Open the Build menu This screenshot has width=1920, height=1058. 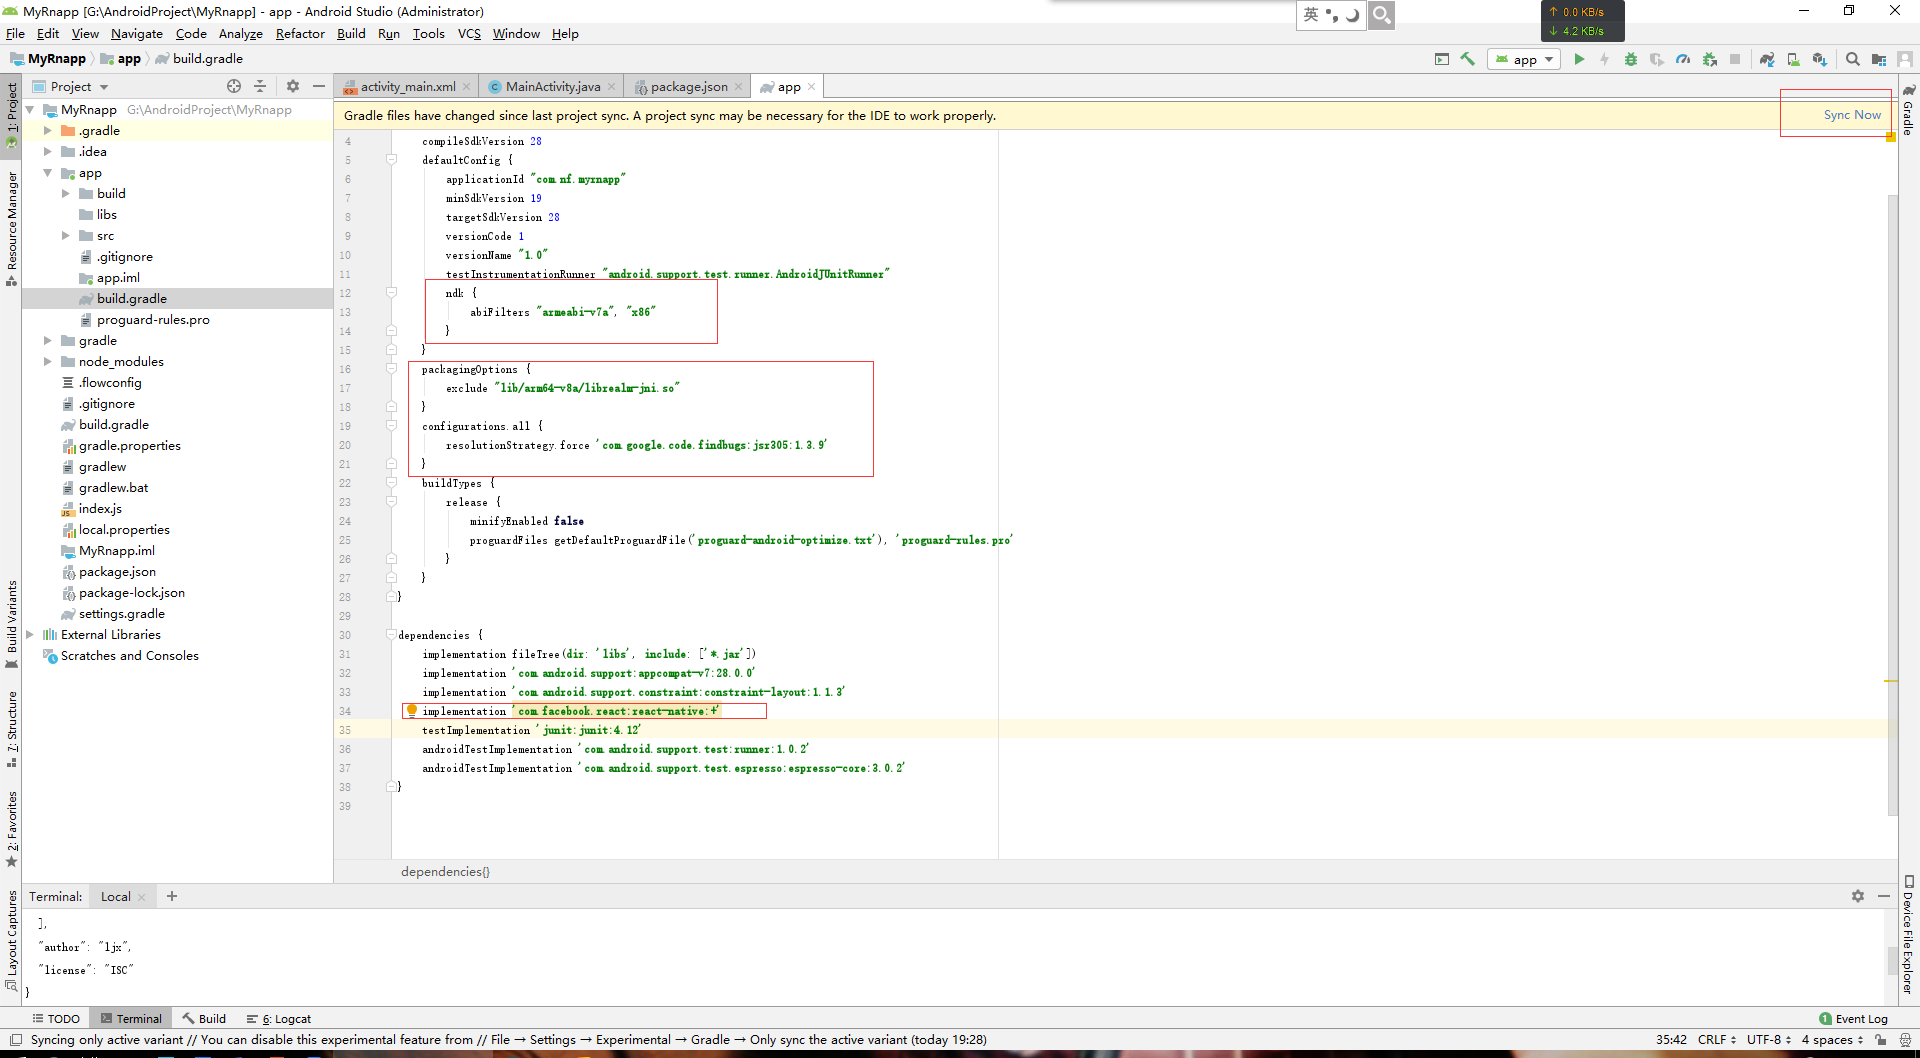[351, 34]
